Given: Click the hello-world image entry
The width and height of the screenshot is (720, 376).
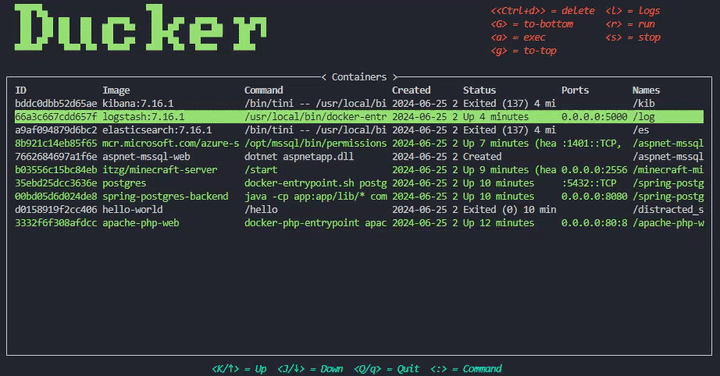Looking at the screenshot, I should pos(132,210).
